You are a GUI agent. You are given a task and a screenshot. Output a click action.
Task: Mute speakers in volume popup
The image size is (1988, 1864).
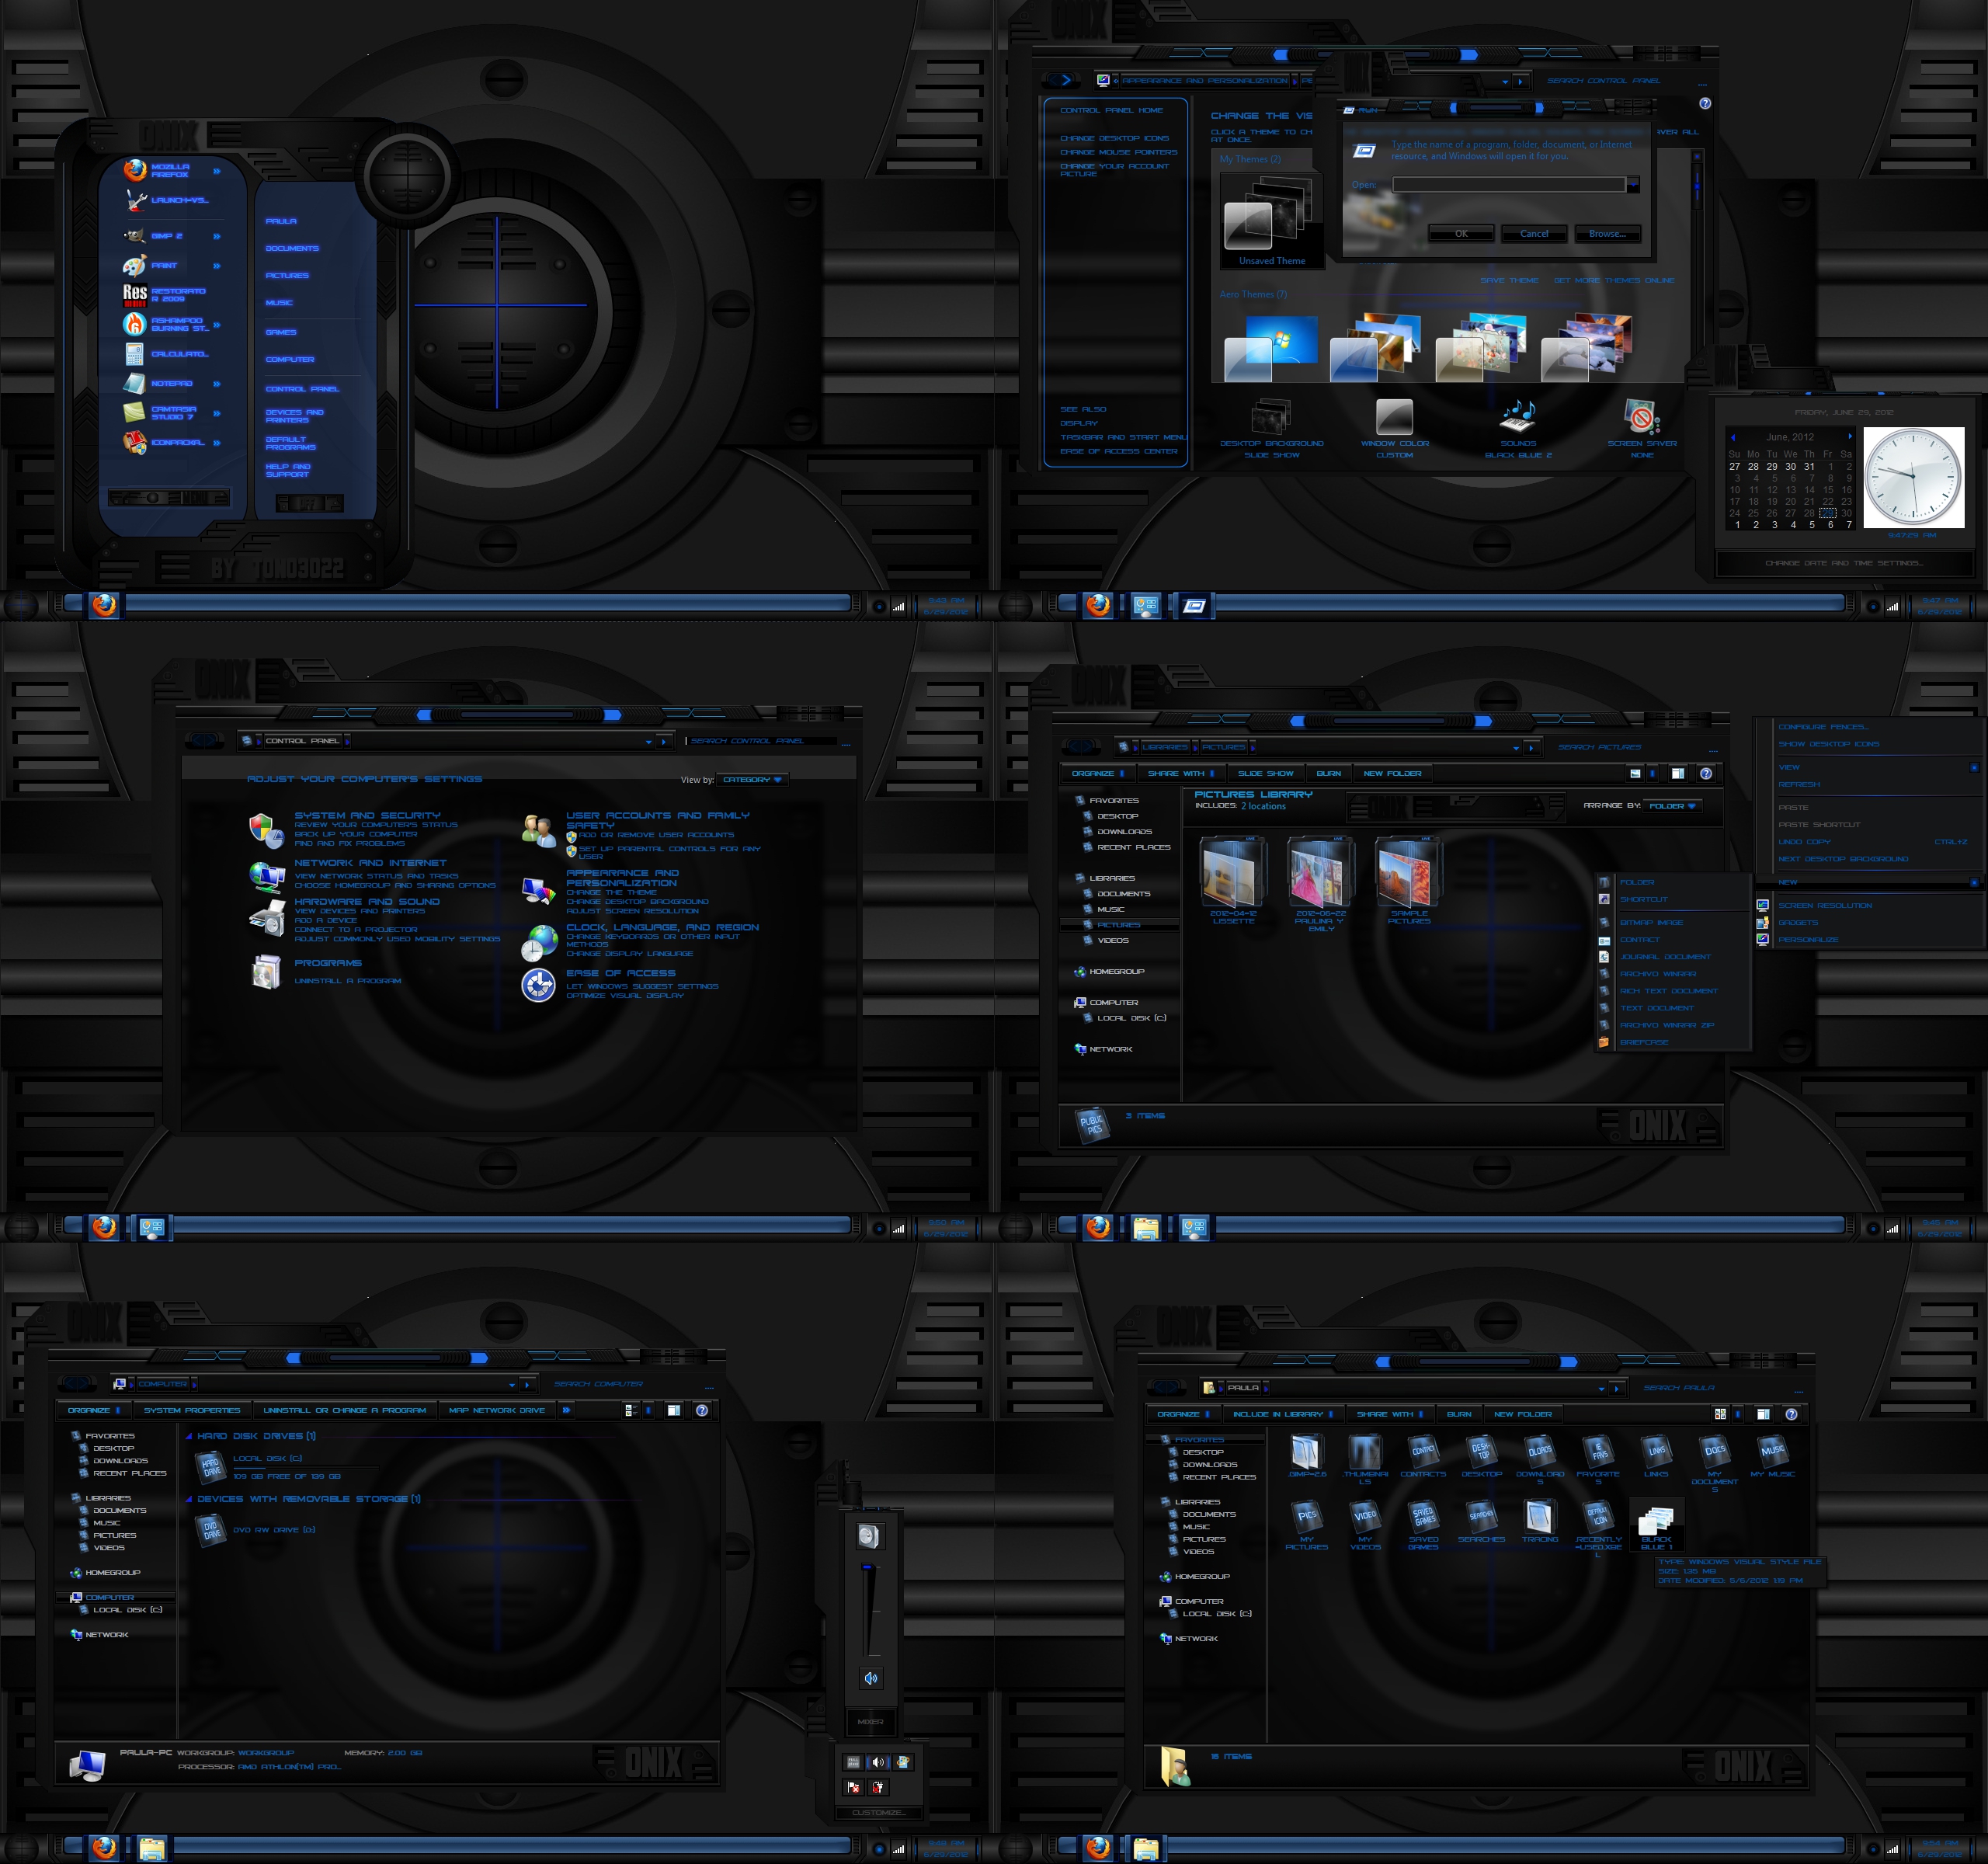pyautogui.click(x=871, y=1678)
